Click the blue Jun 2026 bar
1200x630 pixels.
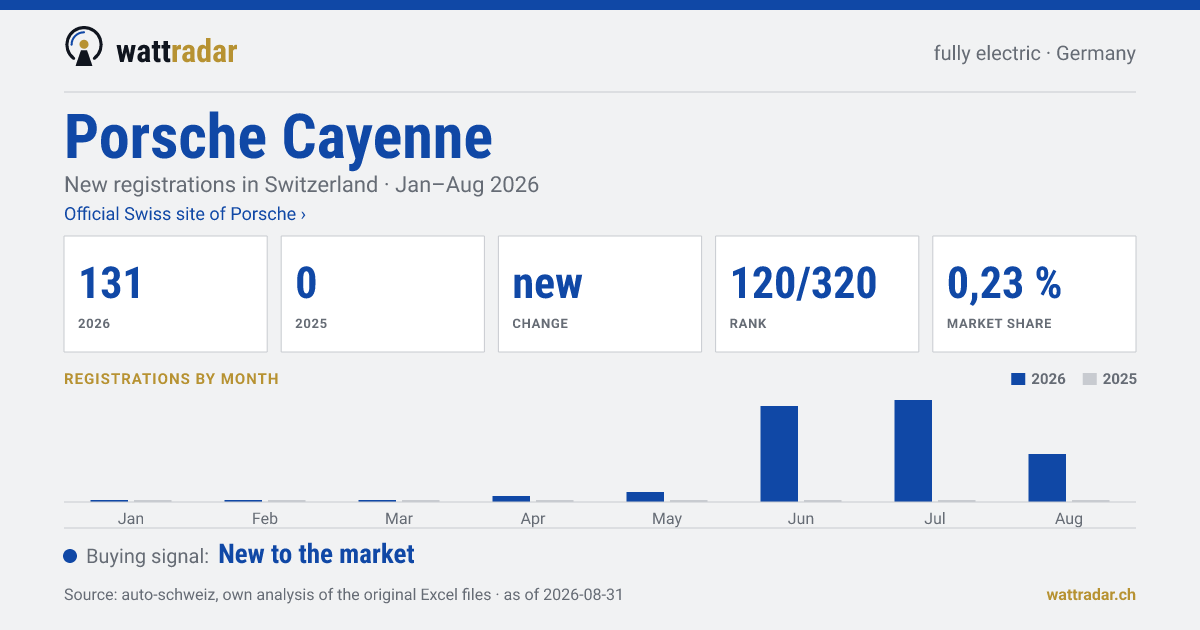click(x=779, y=453)
